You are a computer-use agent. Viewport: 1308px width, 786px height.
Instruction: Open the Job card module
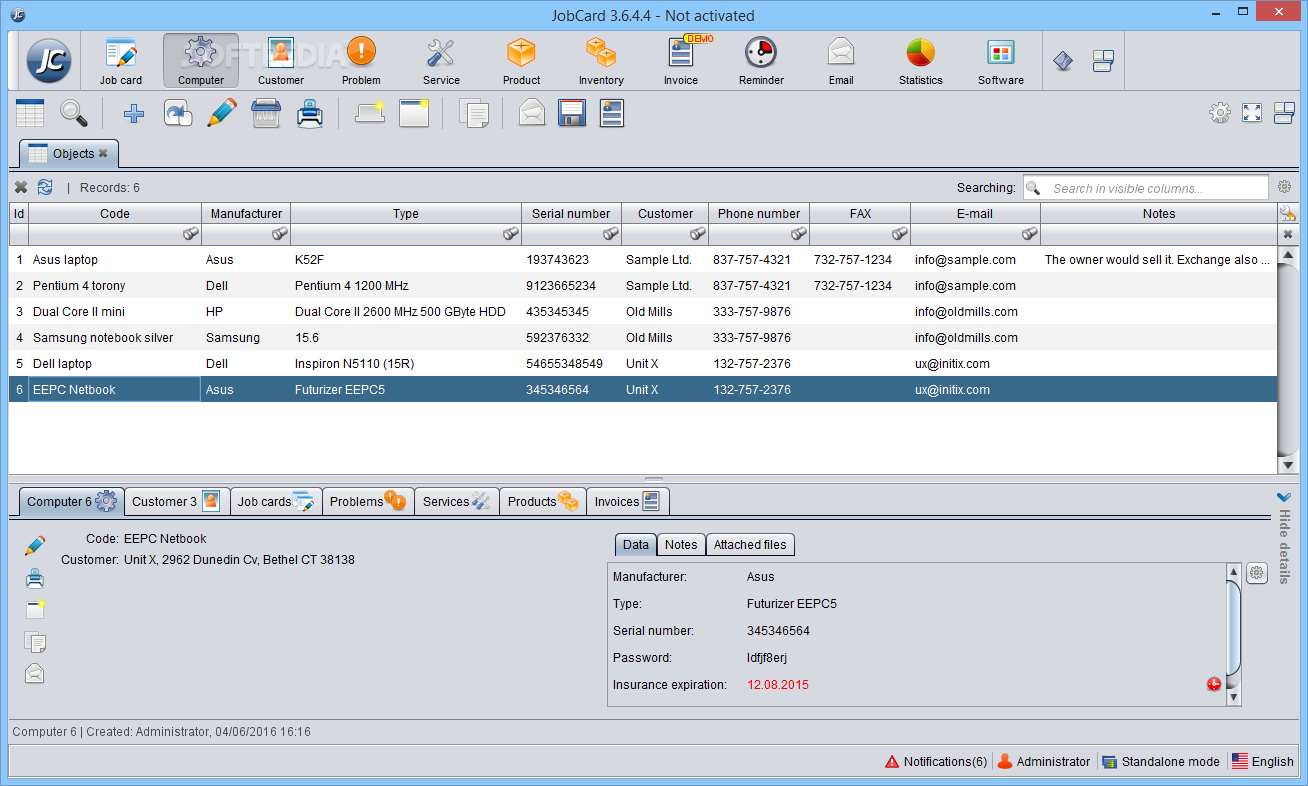coord(121,61)
